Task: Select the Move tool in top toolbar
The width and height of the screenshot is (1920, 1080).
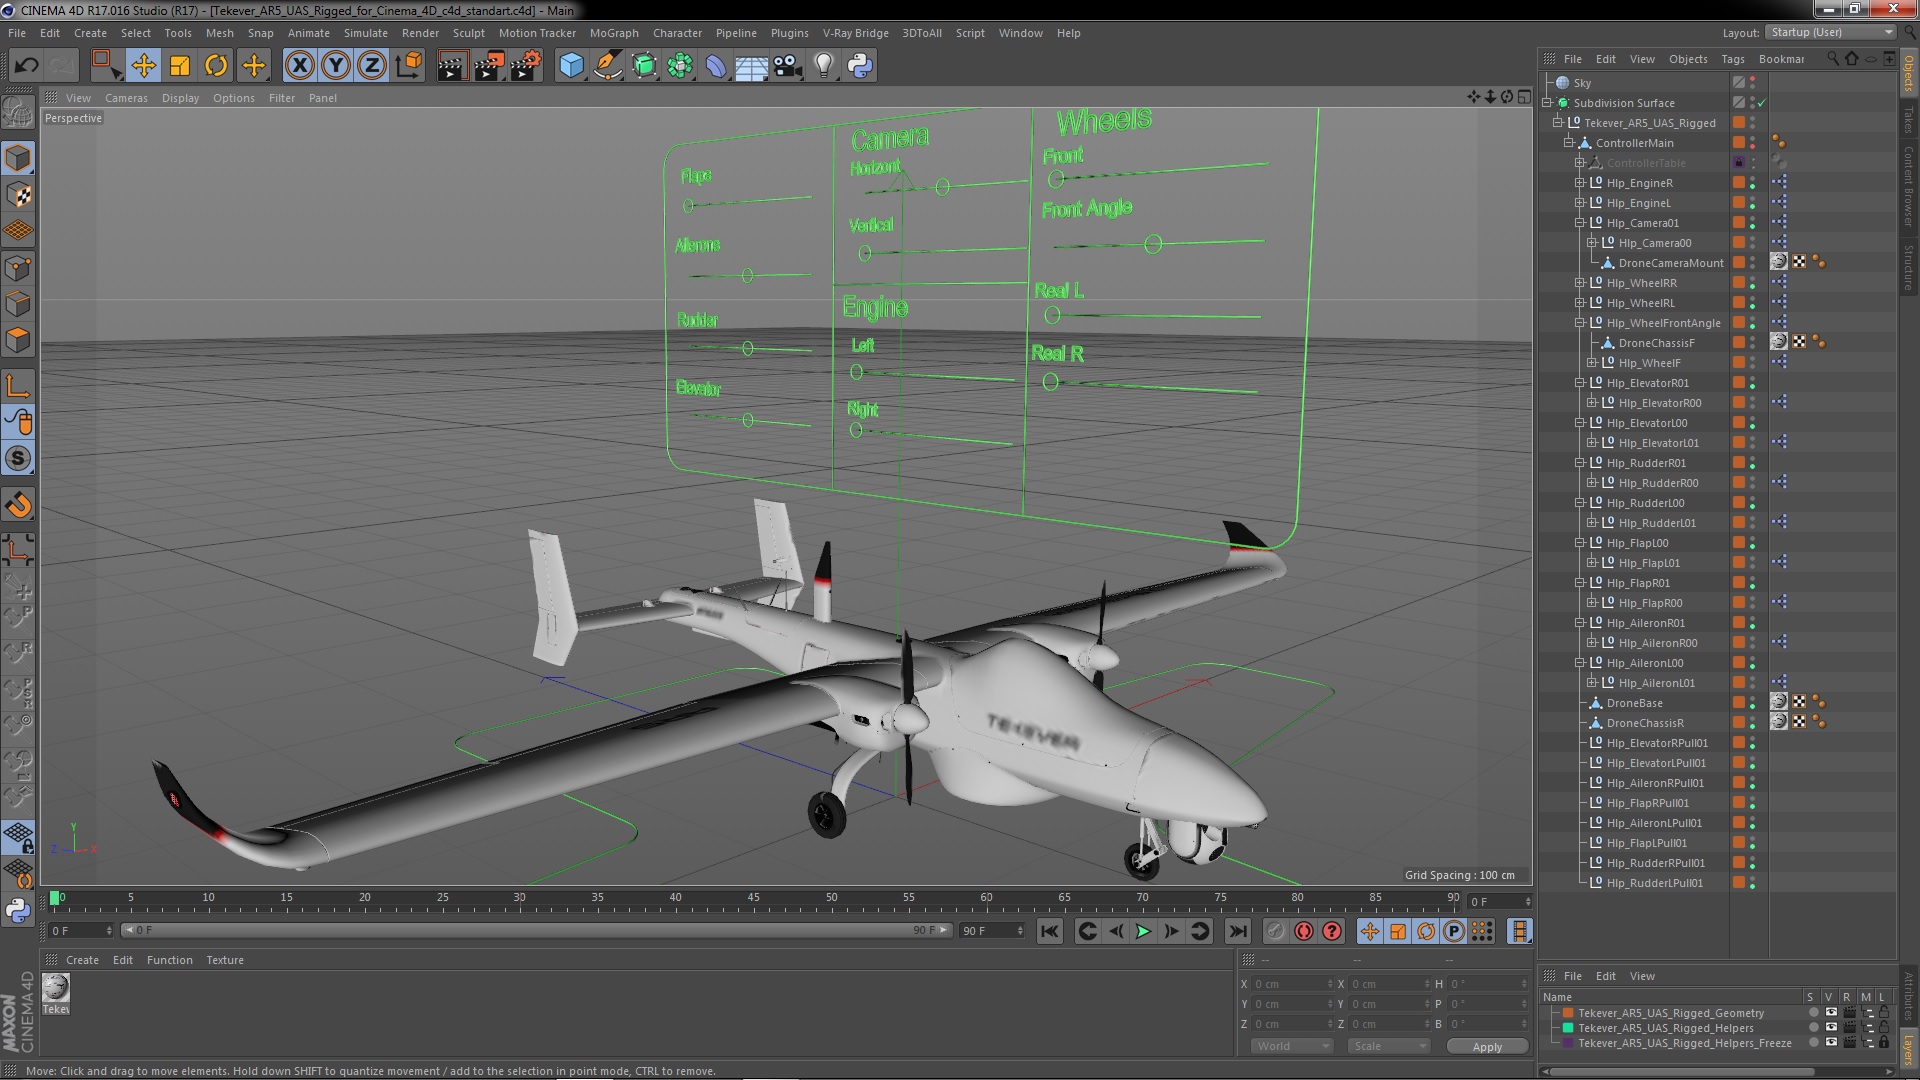Action: pos(143,66)
